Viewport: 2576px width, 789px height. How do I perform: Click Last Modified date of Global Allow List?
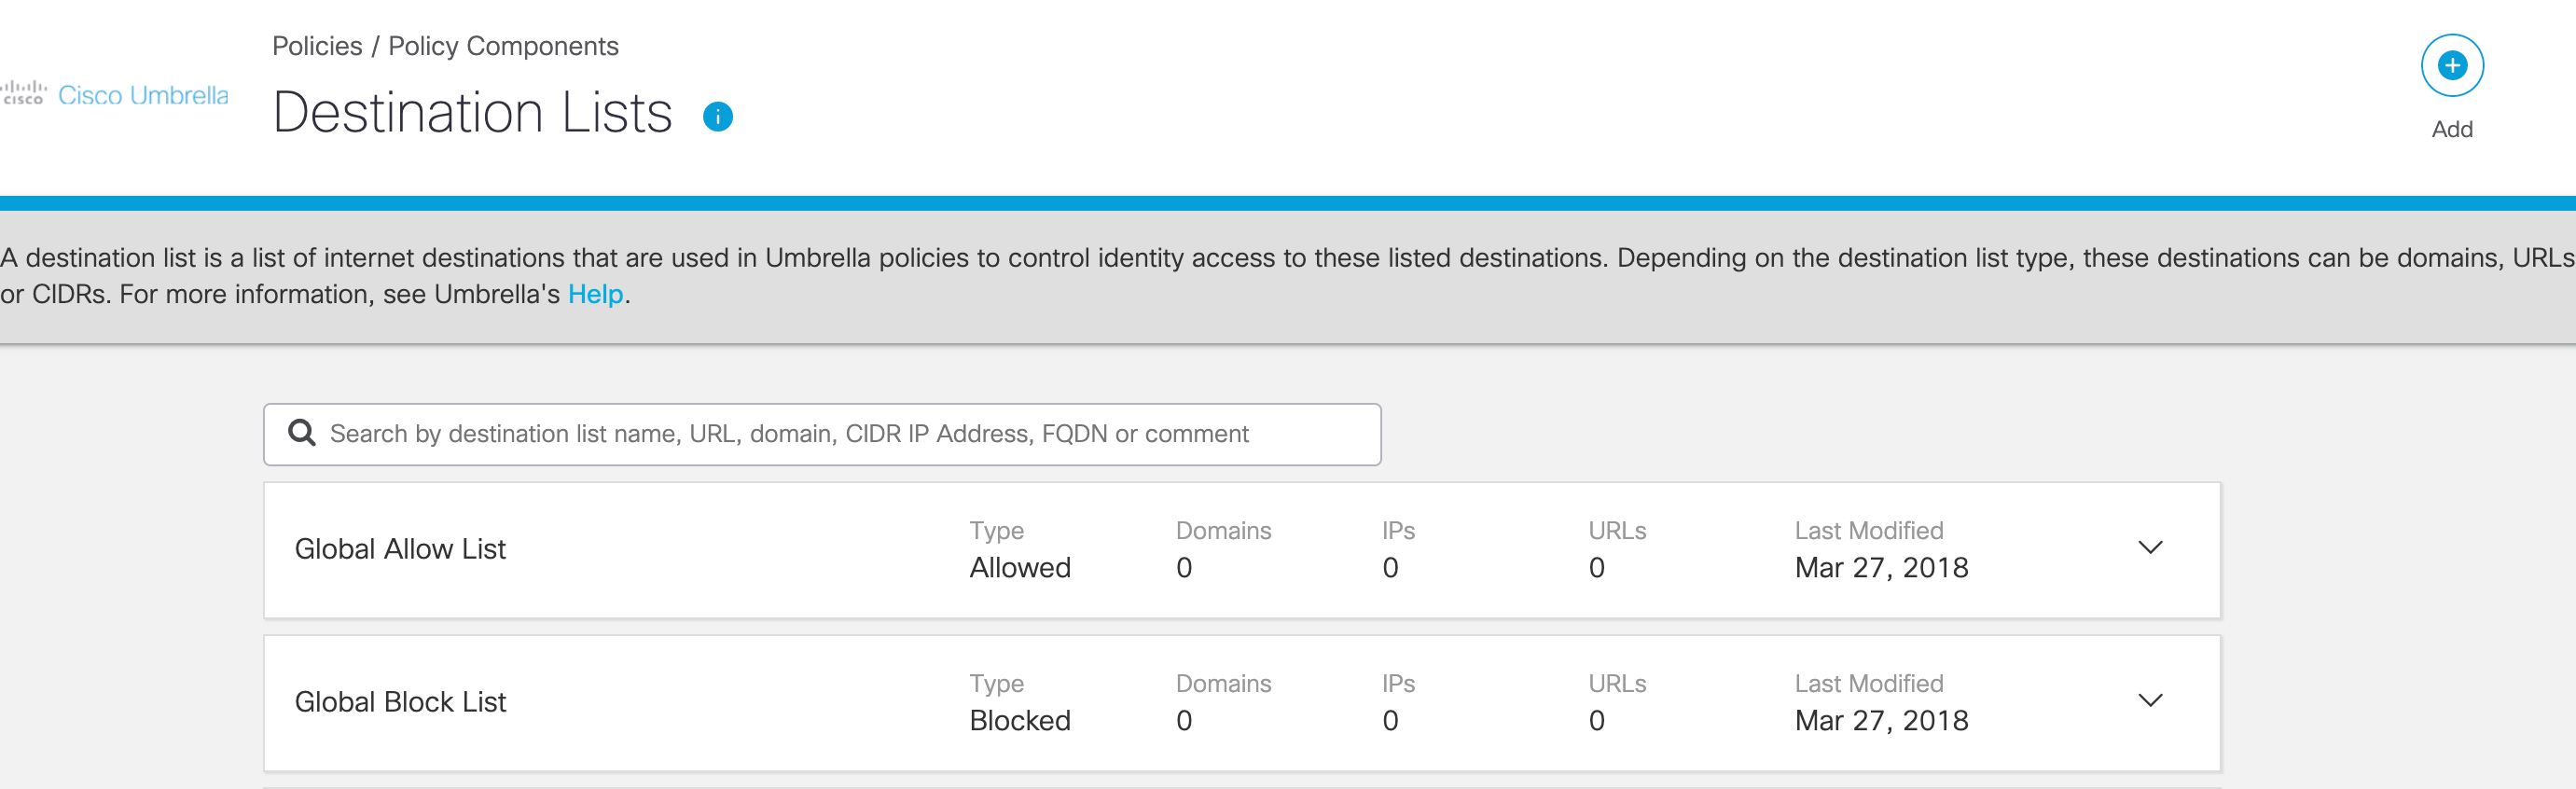(1880, 568)
